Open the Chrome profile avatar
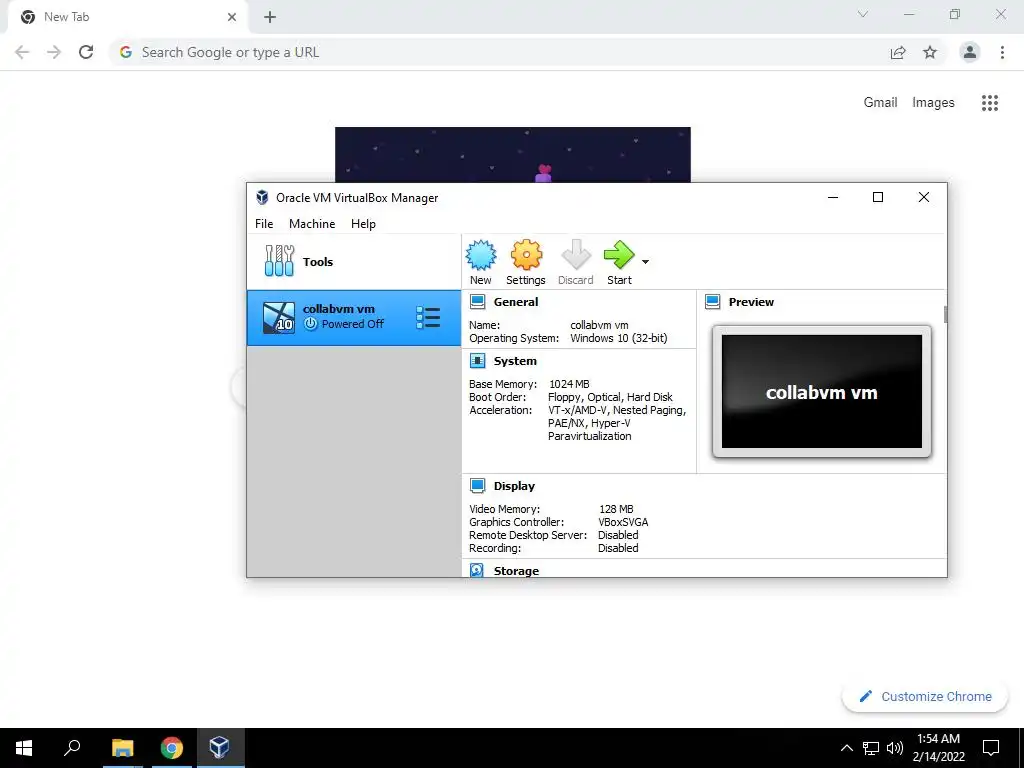Image resolution: width=1024 pixels, height=768 pixels. [x=970, y=52]
